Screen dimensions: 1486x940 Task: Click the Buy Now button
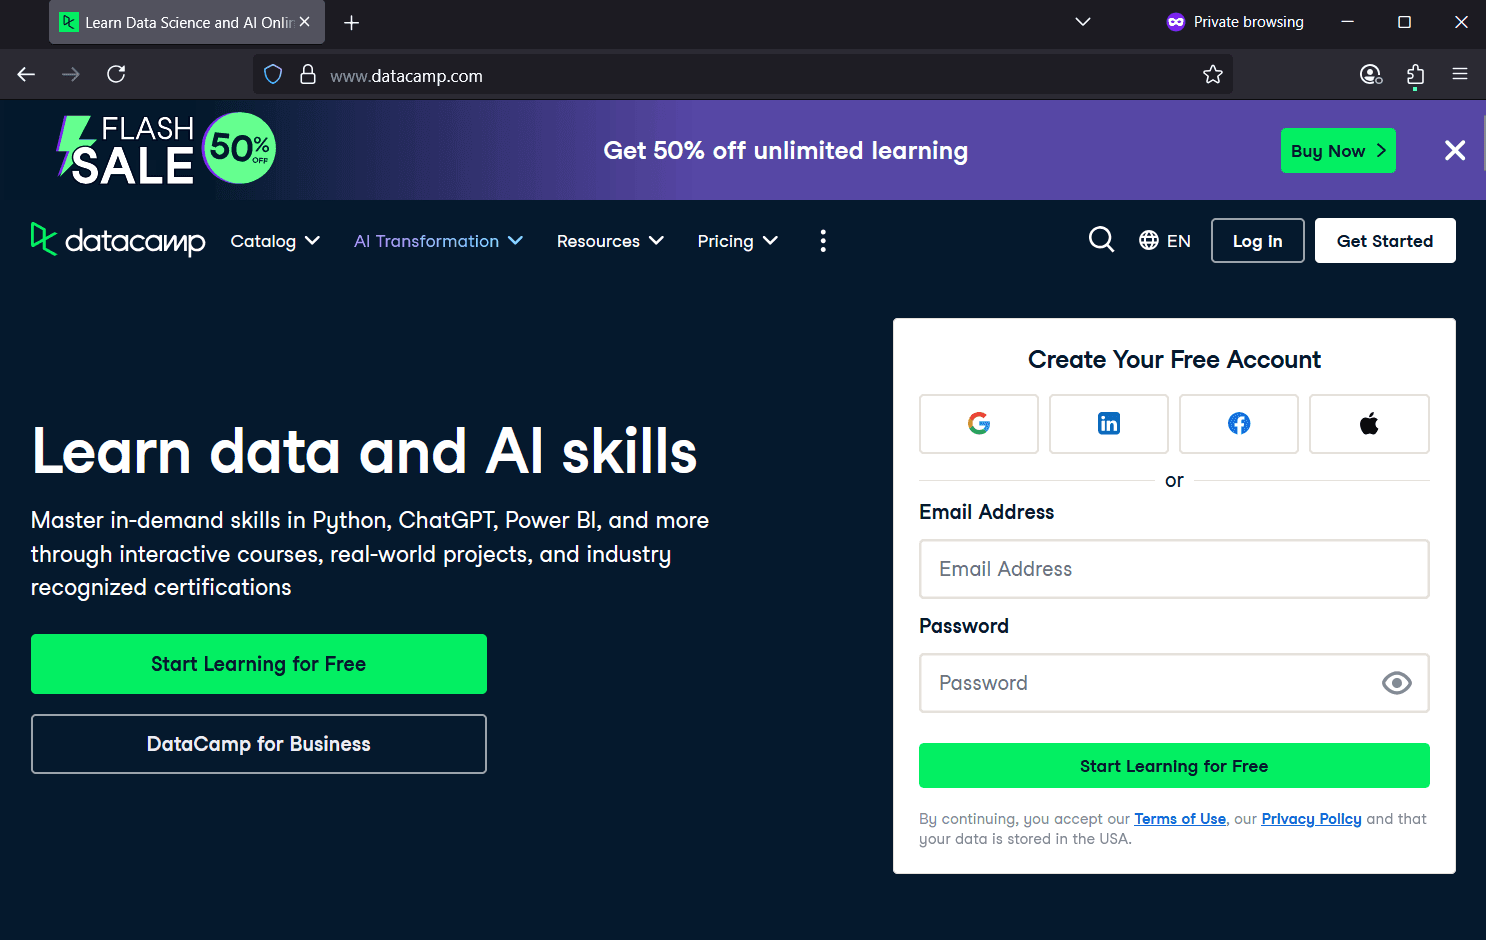coord(1338,150)
